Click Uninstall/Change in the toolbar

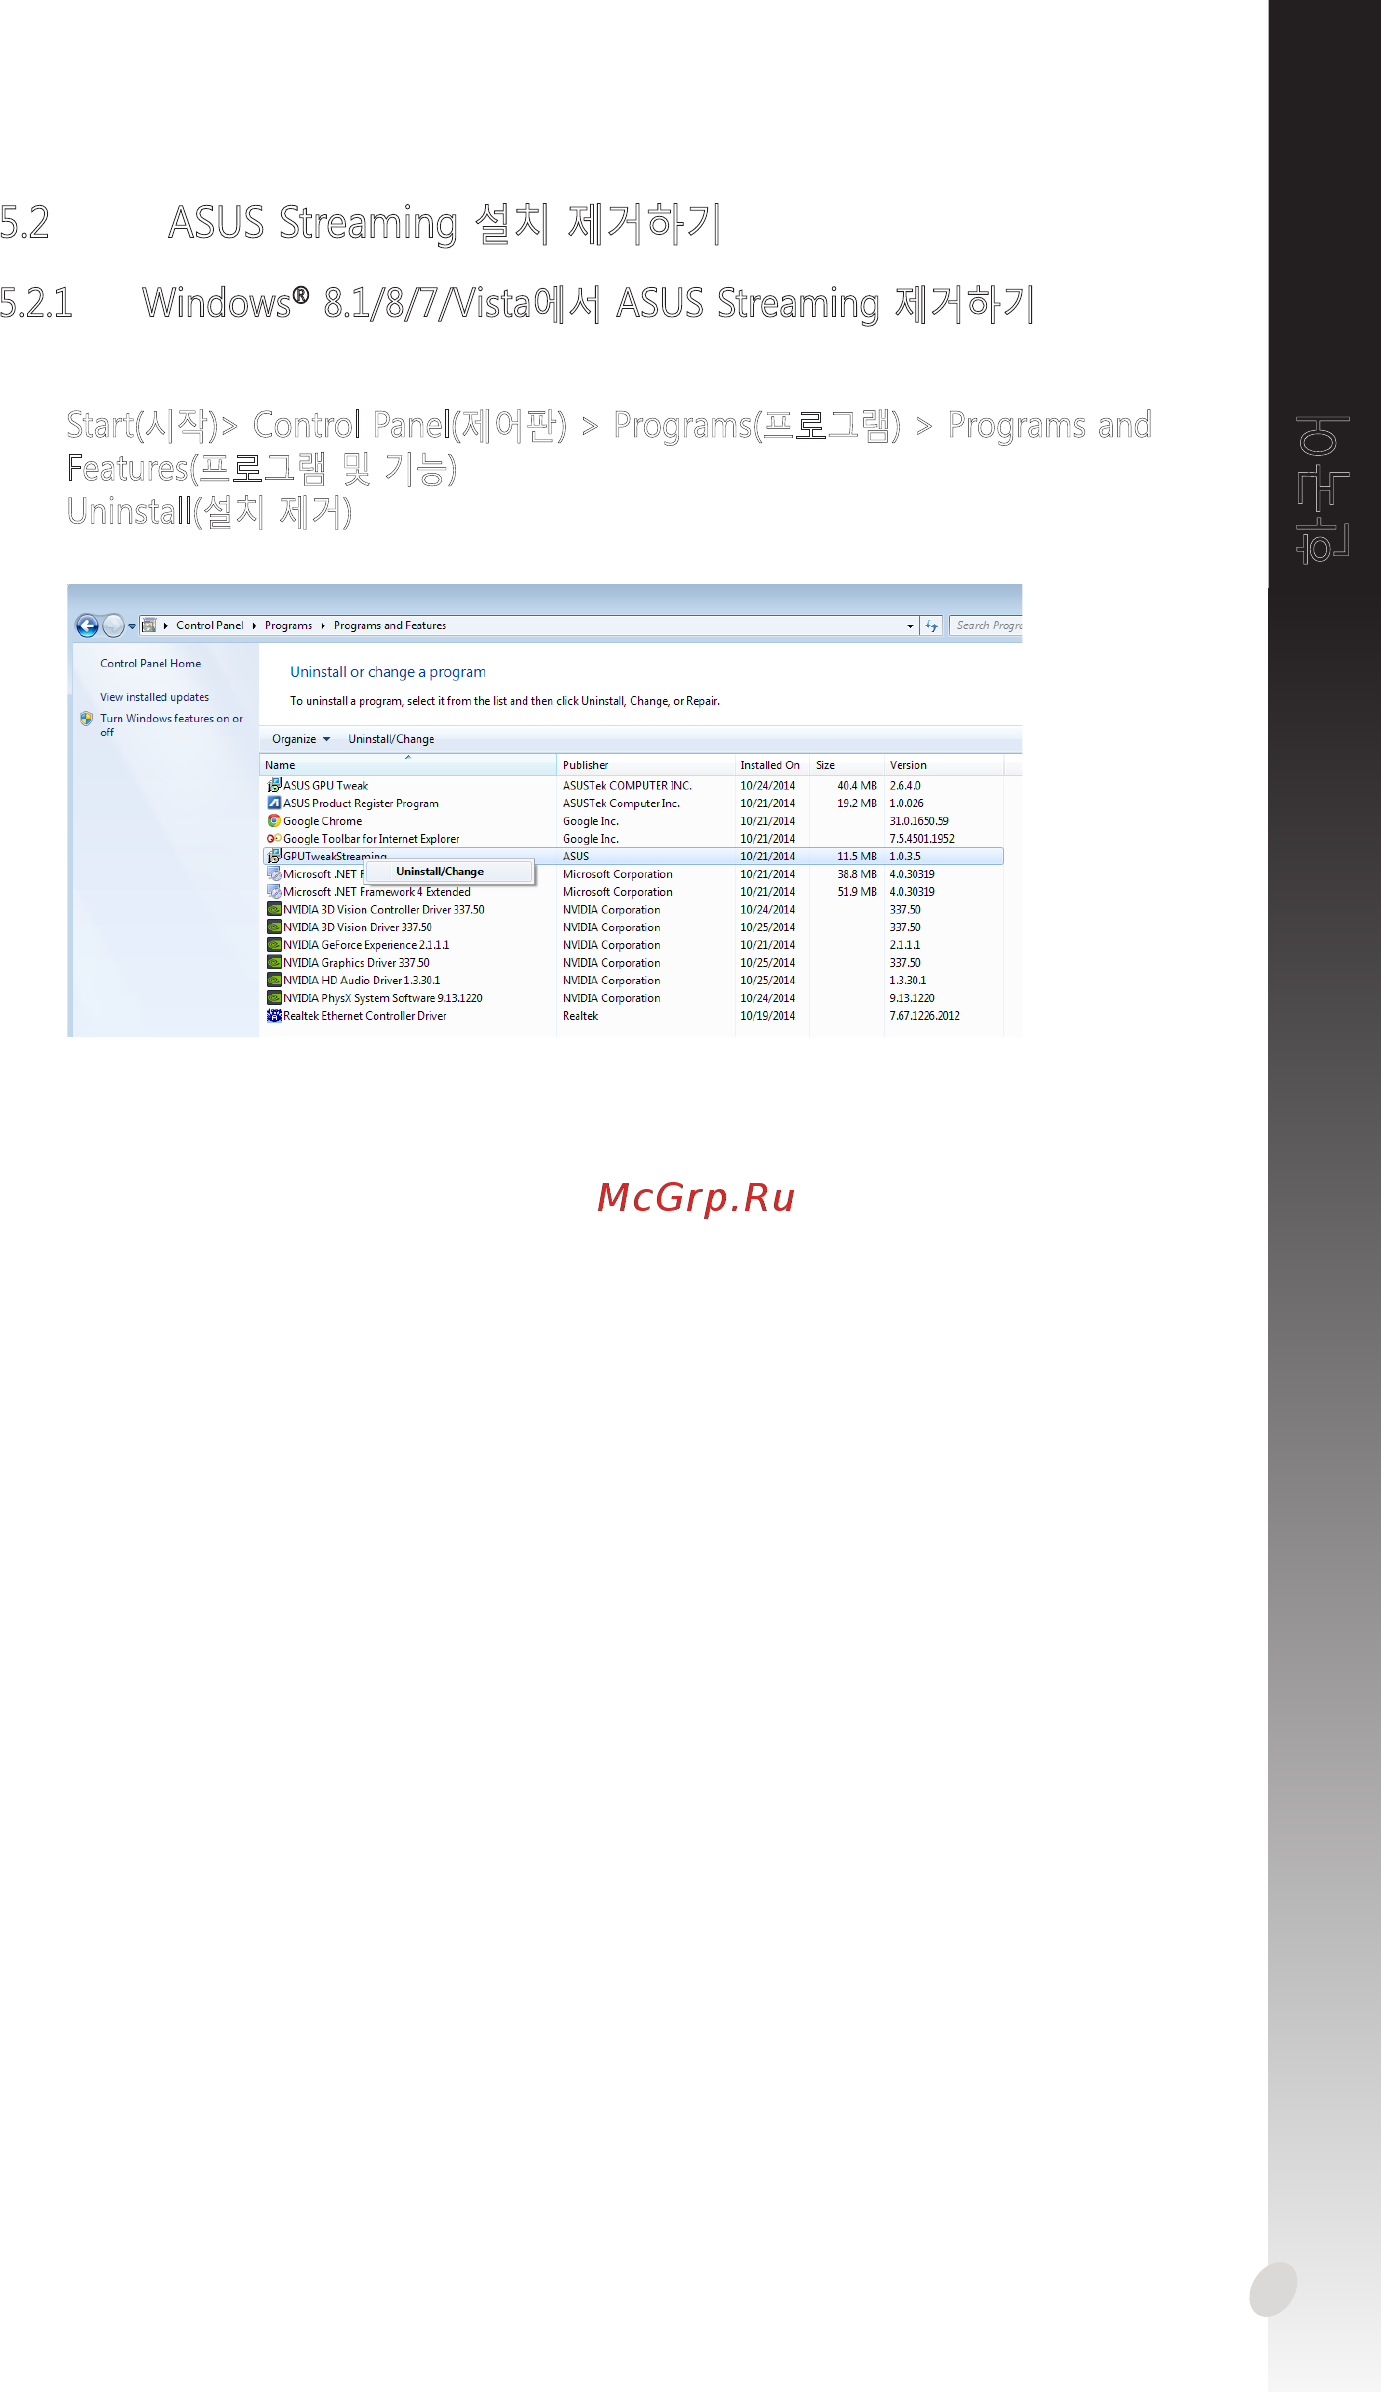[391, 740]
